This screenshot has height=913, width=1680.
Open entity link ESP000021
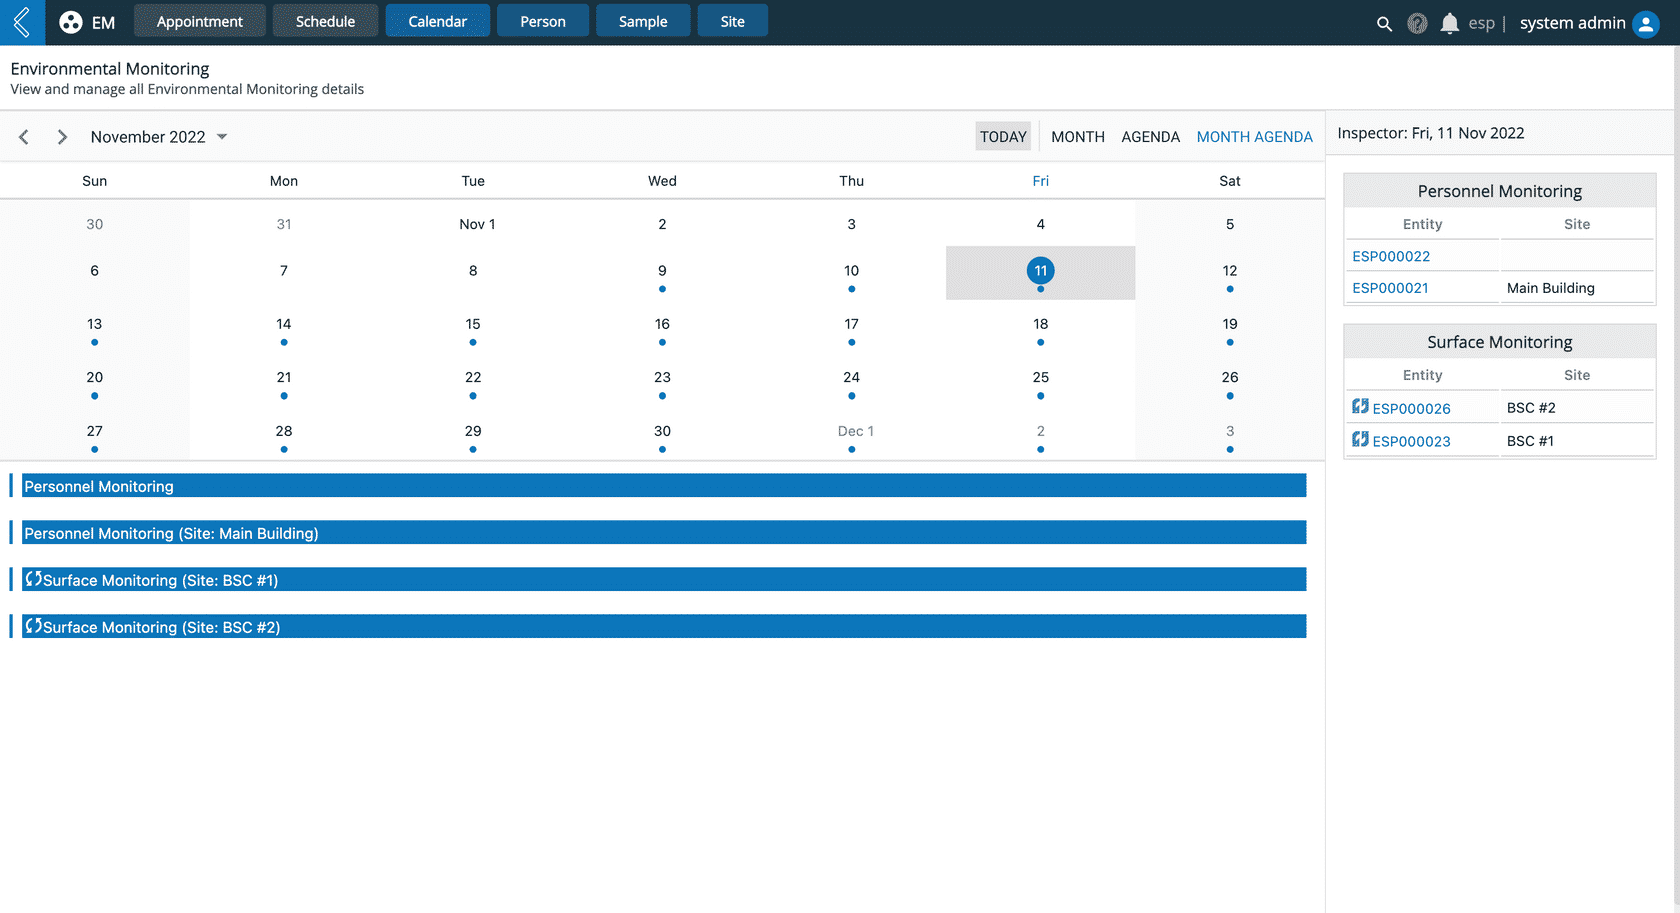[1390, 288]
